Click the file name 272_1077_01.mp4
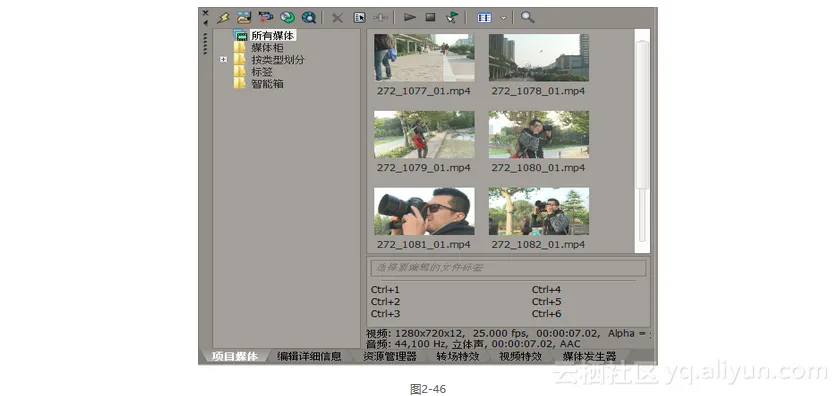839x396 pixels. point(424,91)
